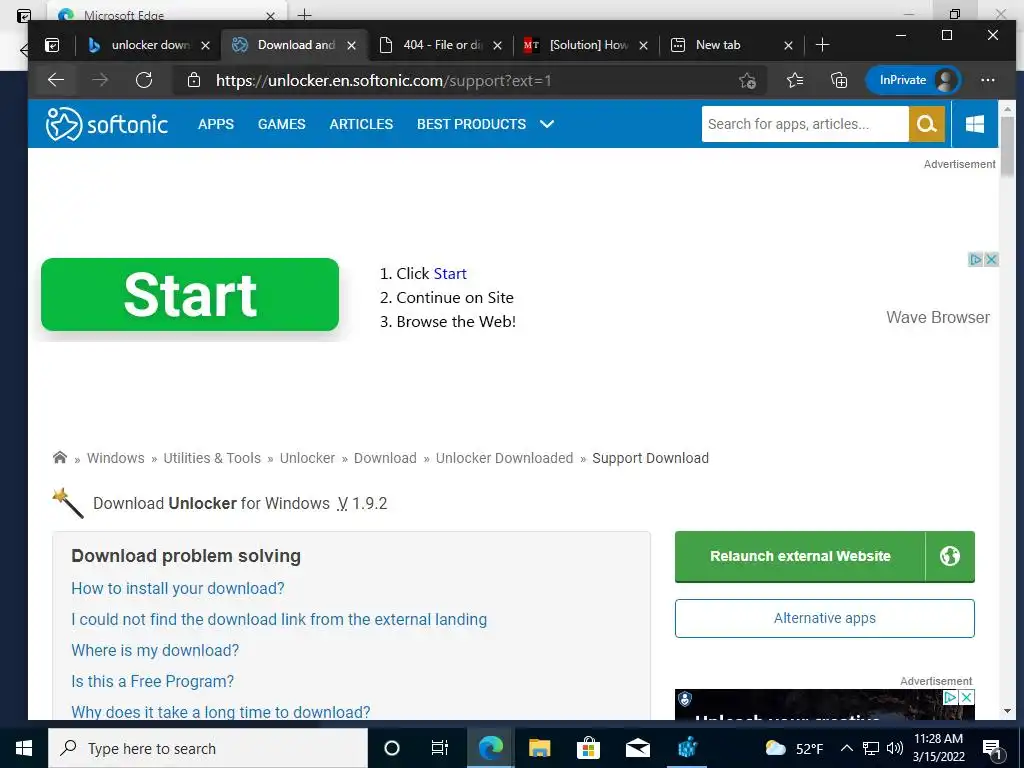This screenshot has width=1024, height=768.
Task: Open tab actions menu icon
Action: [x=52, y=45]
